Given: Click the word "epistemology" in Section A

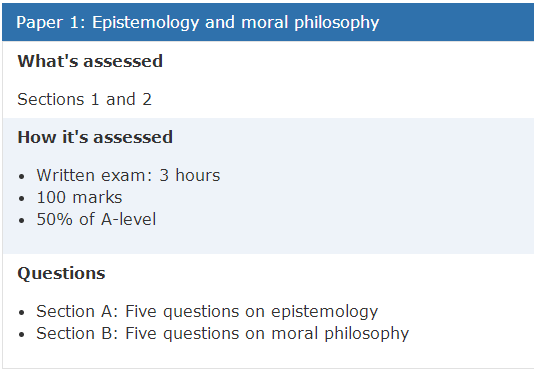Looking at the screenshot, I should tap(325, 312).
